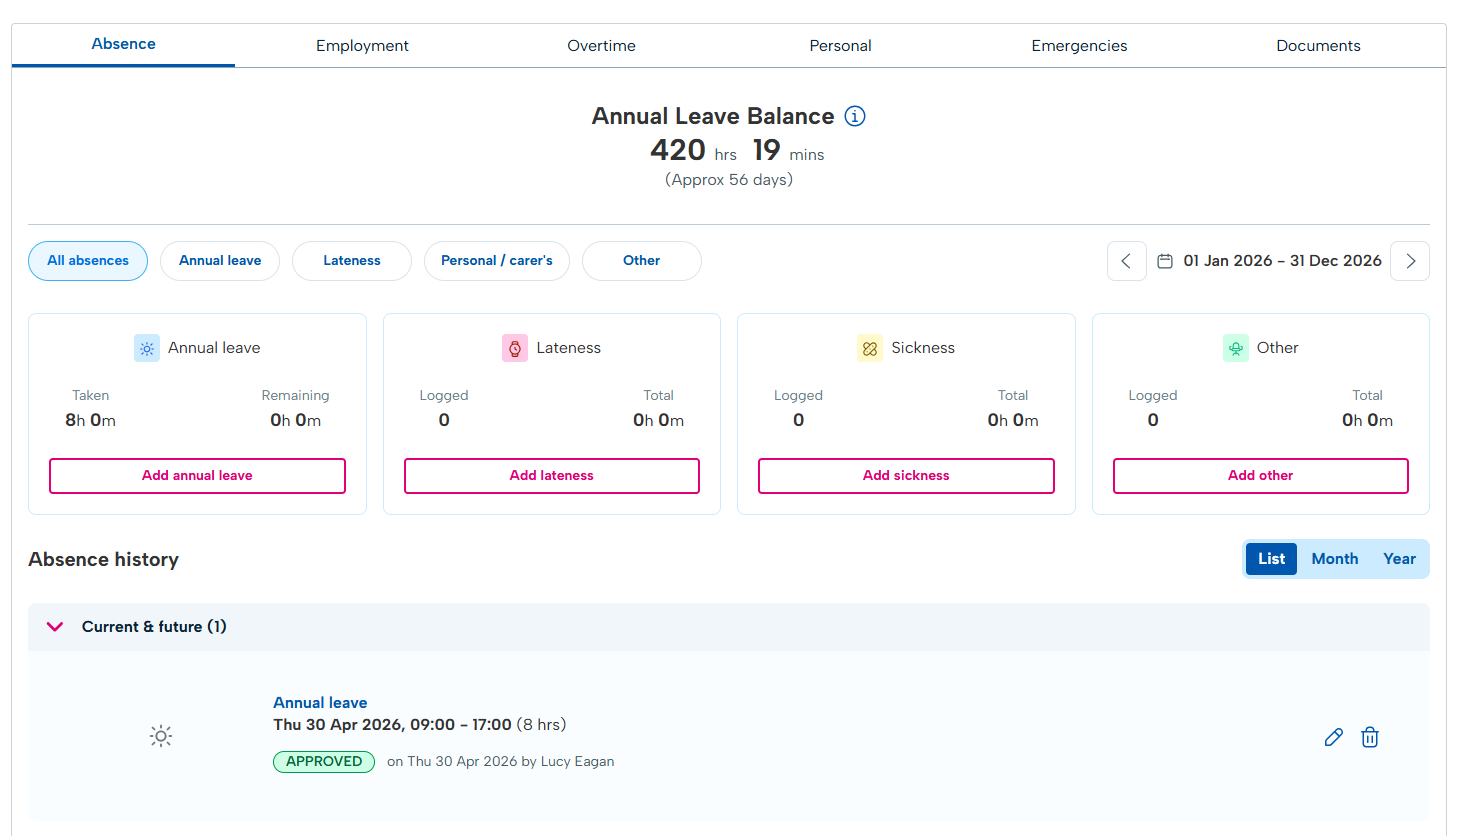
Task: Click 'on Thu 30 Apr 2026 by Lucy Eagan'
Action: coord(501,762)
